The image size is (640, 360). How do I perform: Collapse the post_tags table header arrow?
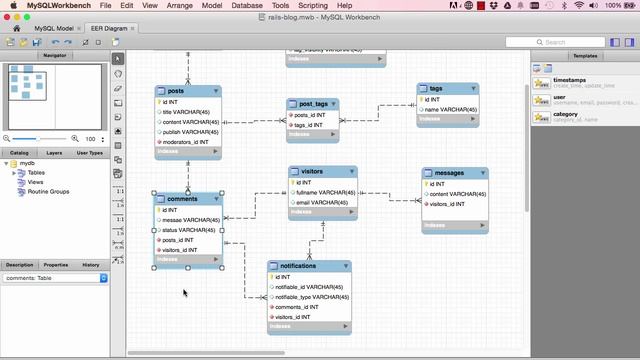(333, 104)
